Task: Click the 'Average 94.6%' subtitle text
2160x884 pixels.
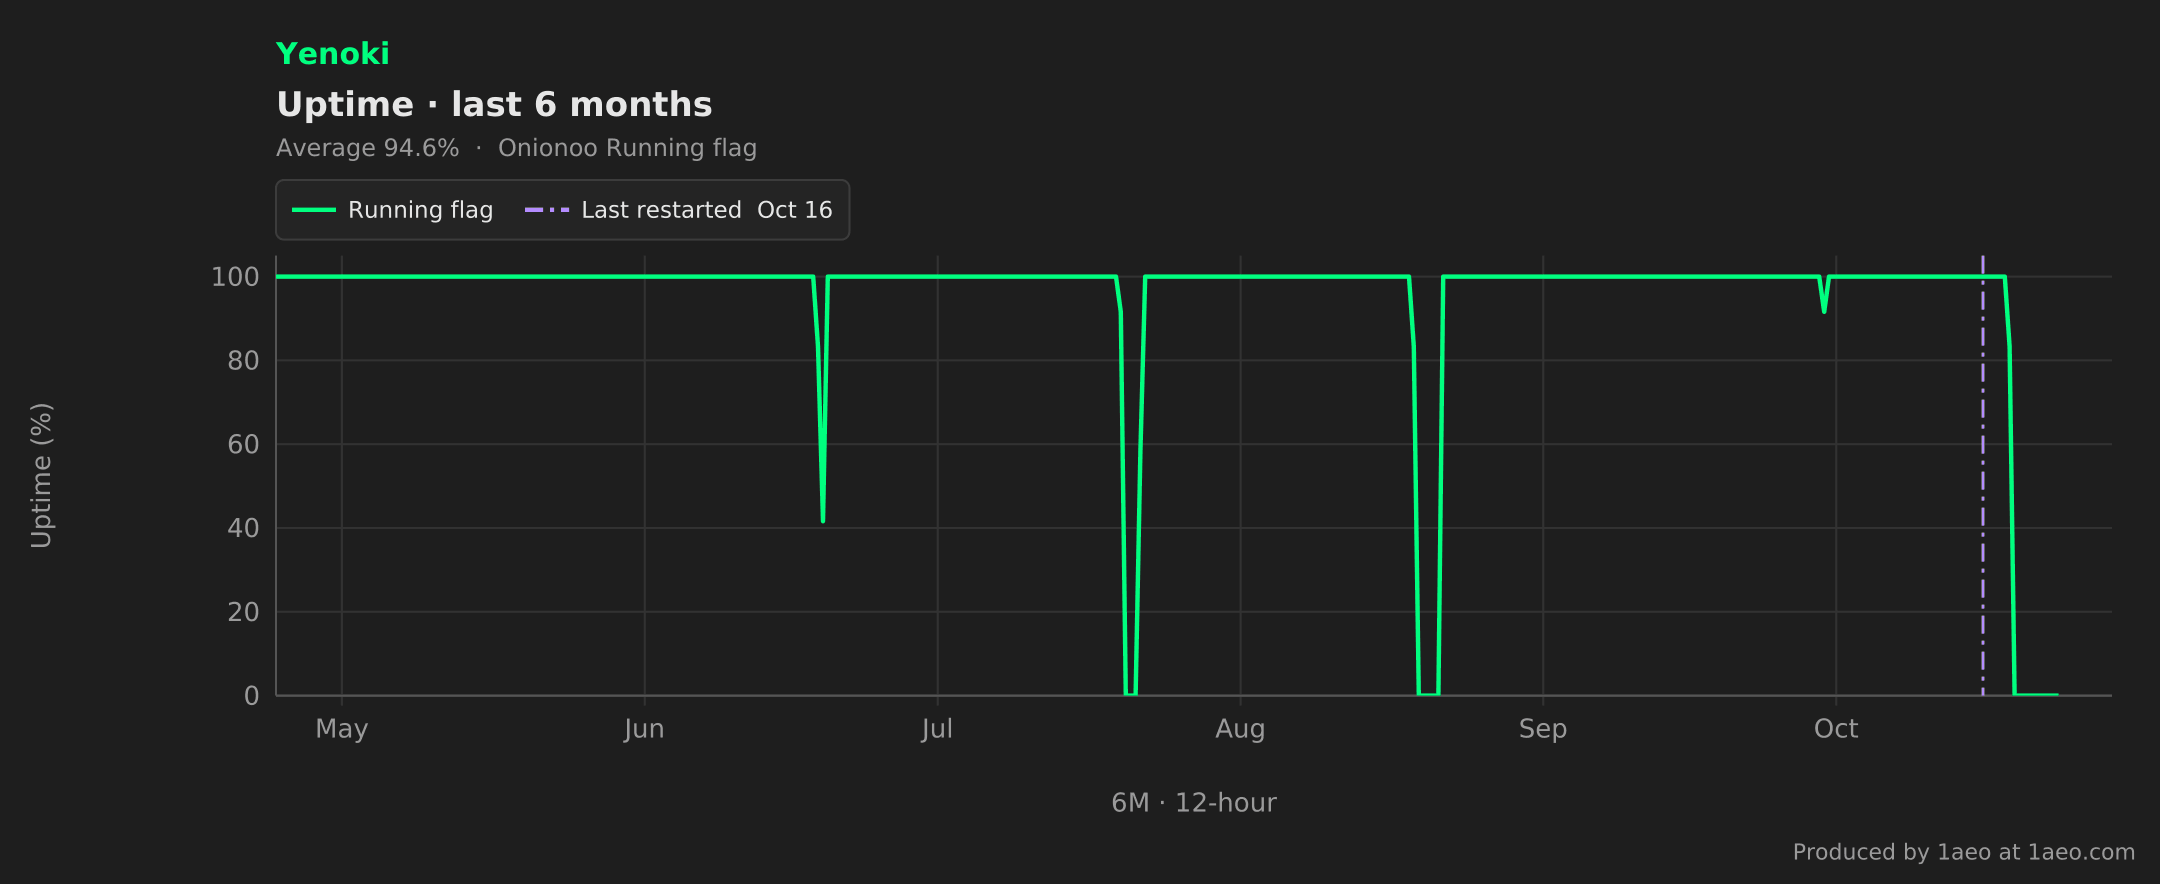Action: coord(367,148)
